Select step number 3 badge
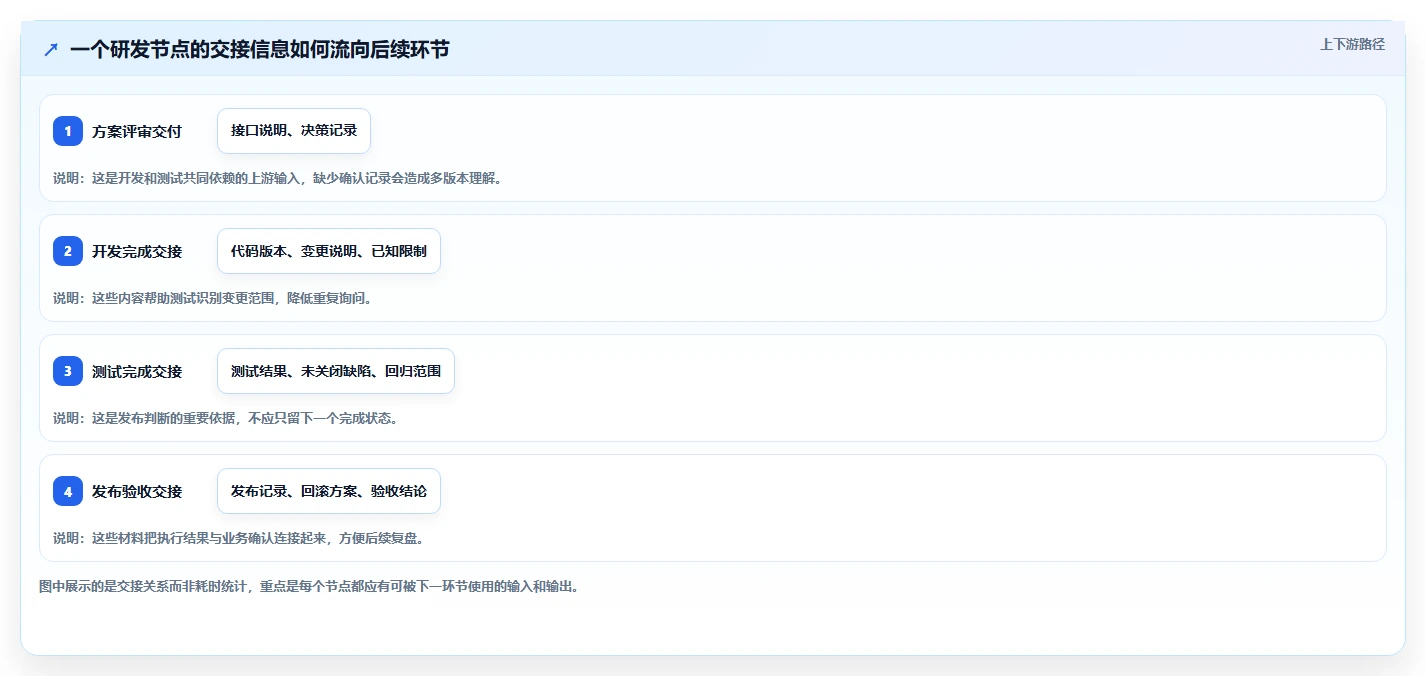Viewport: 1426px width, 676px height. [x=68, y=371]
